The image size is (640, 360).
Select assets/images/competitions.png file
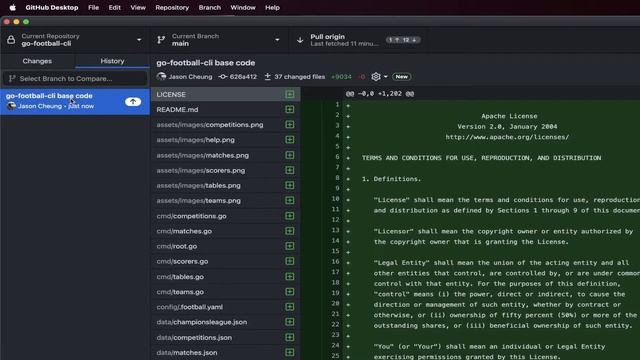point(226,124)
